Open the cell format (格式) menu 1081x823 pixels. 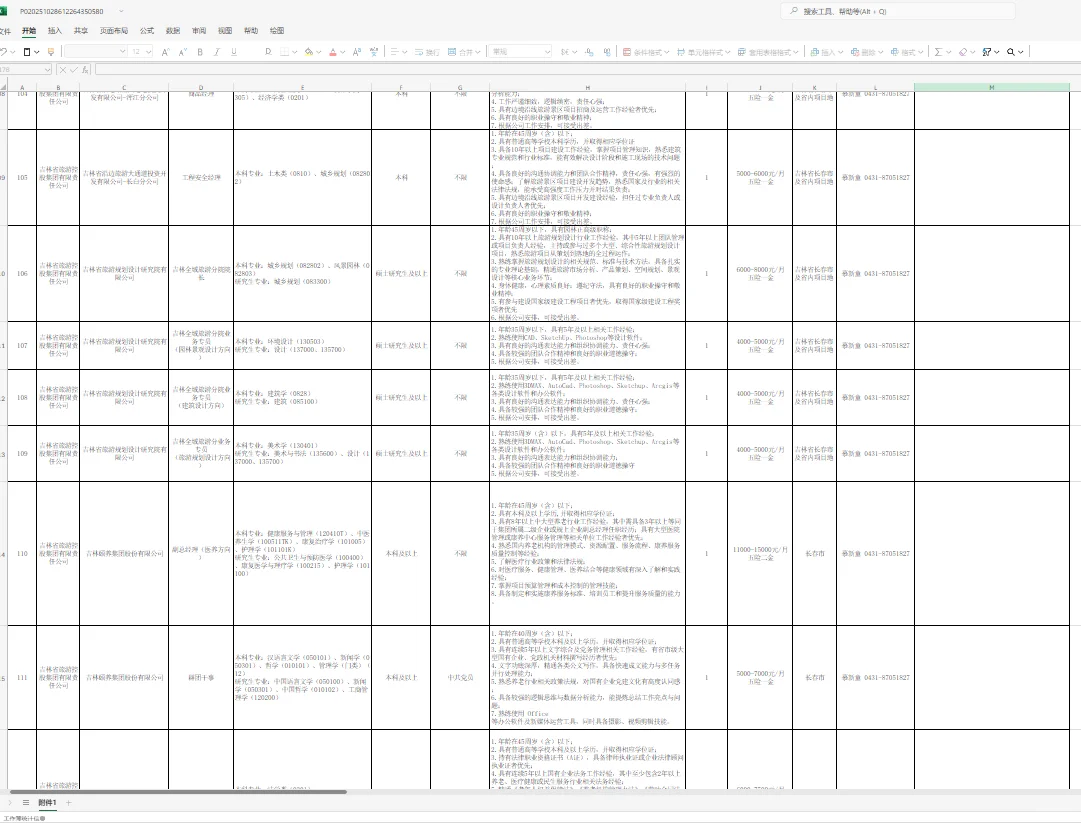click(x=907, y=52)
